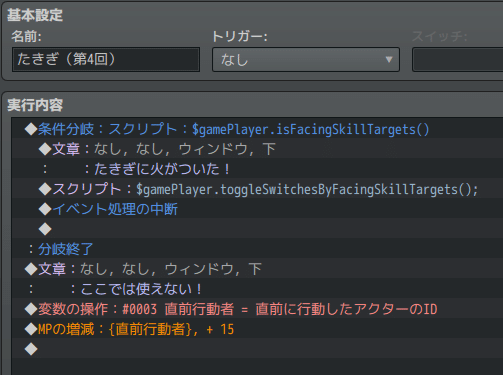Select the 変数の操作 #0003 直前行動者 line
The height and width of the screenshot is (375, 503).
pyautogui.click(x=257, y=309)
